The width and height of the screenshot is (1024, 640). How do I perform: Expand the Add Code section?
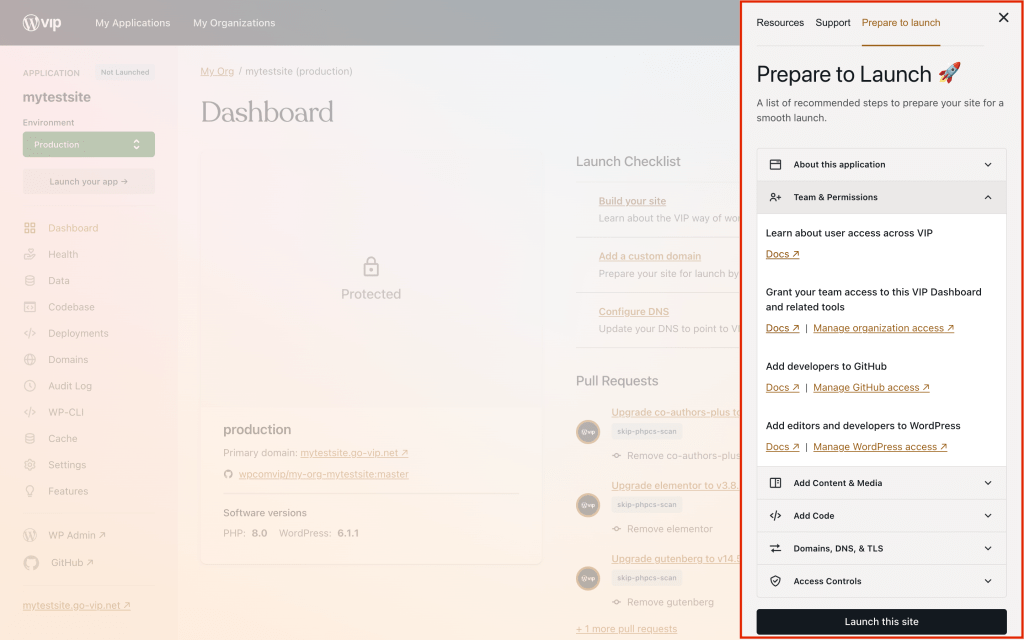pyautogui.click(x=882, y=516)
